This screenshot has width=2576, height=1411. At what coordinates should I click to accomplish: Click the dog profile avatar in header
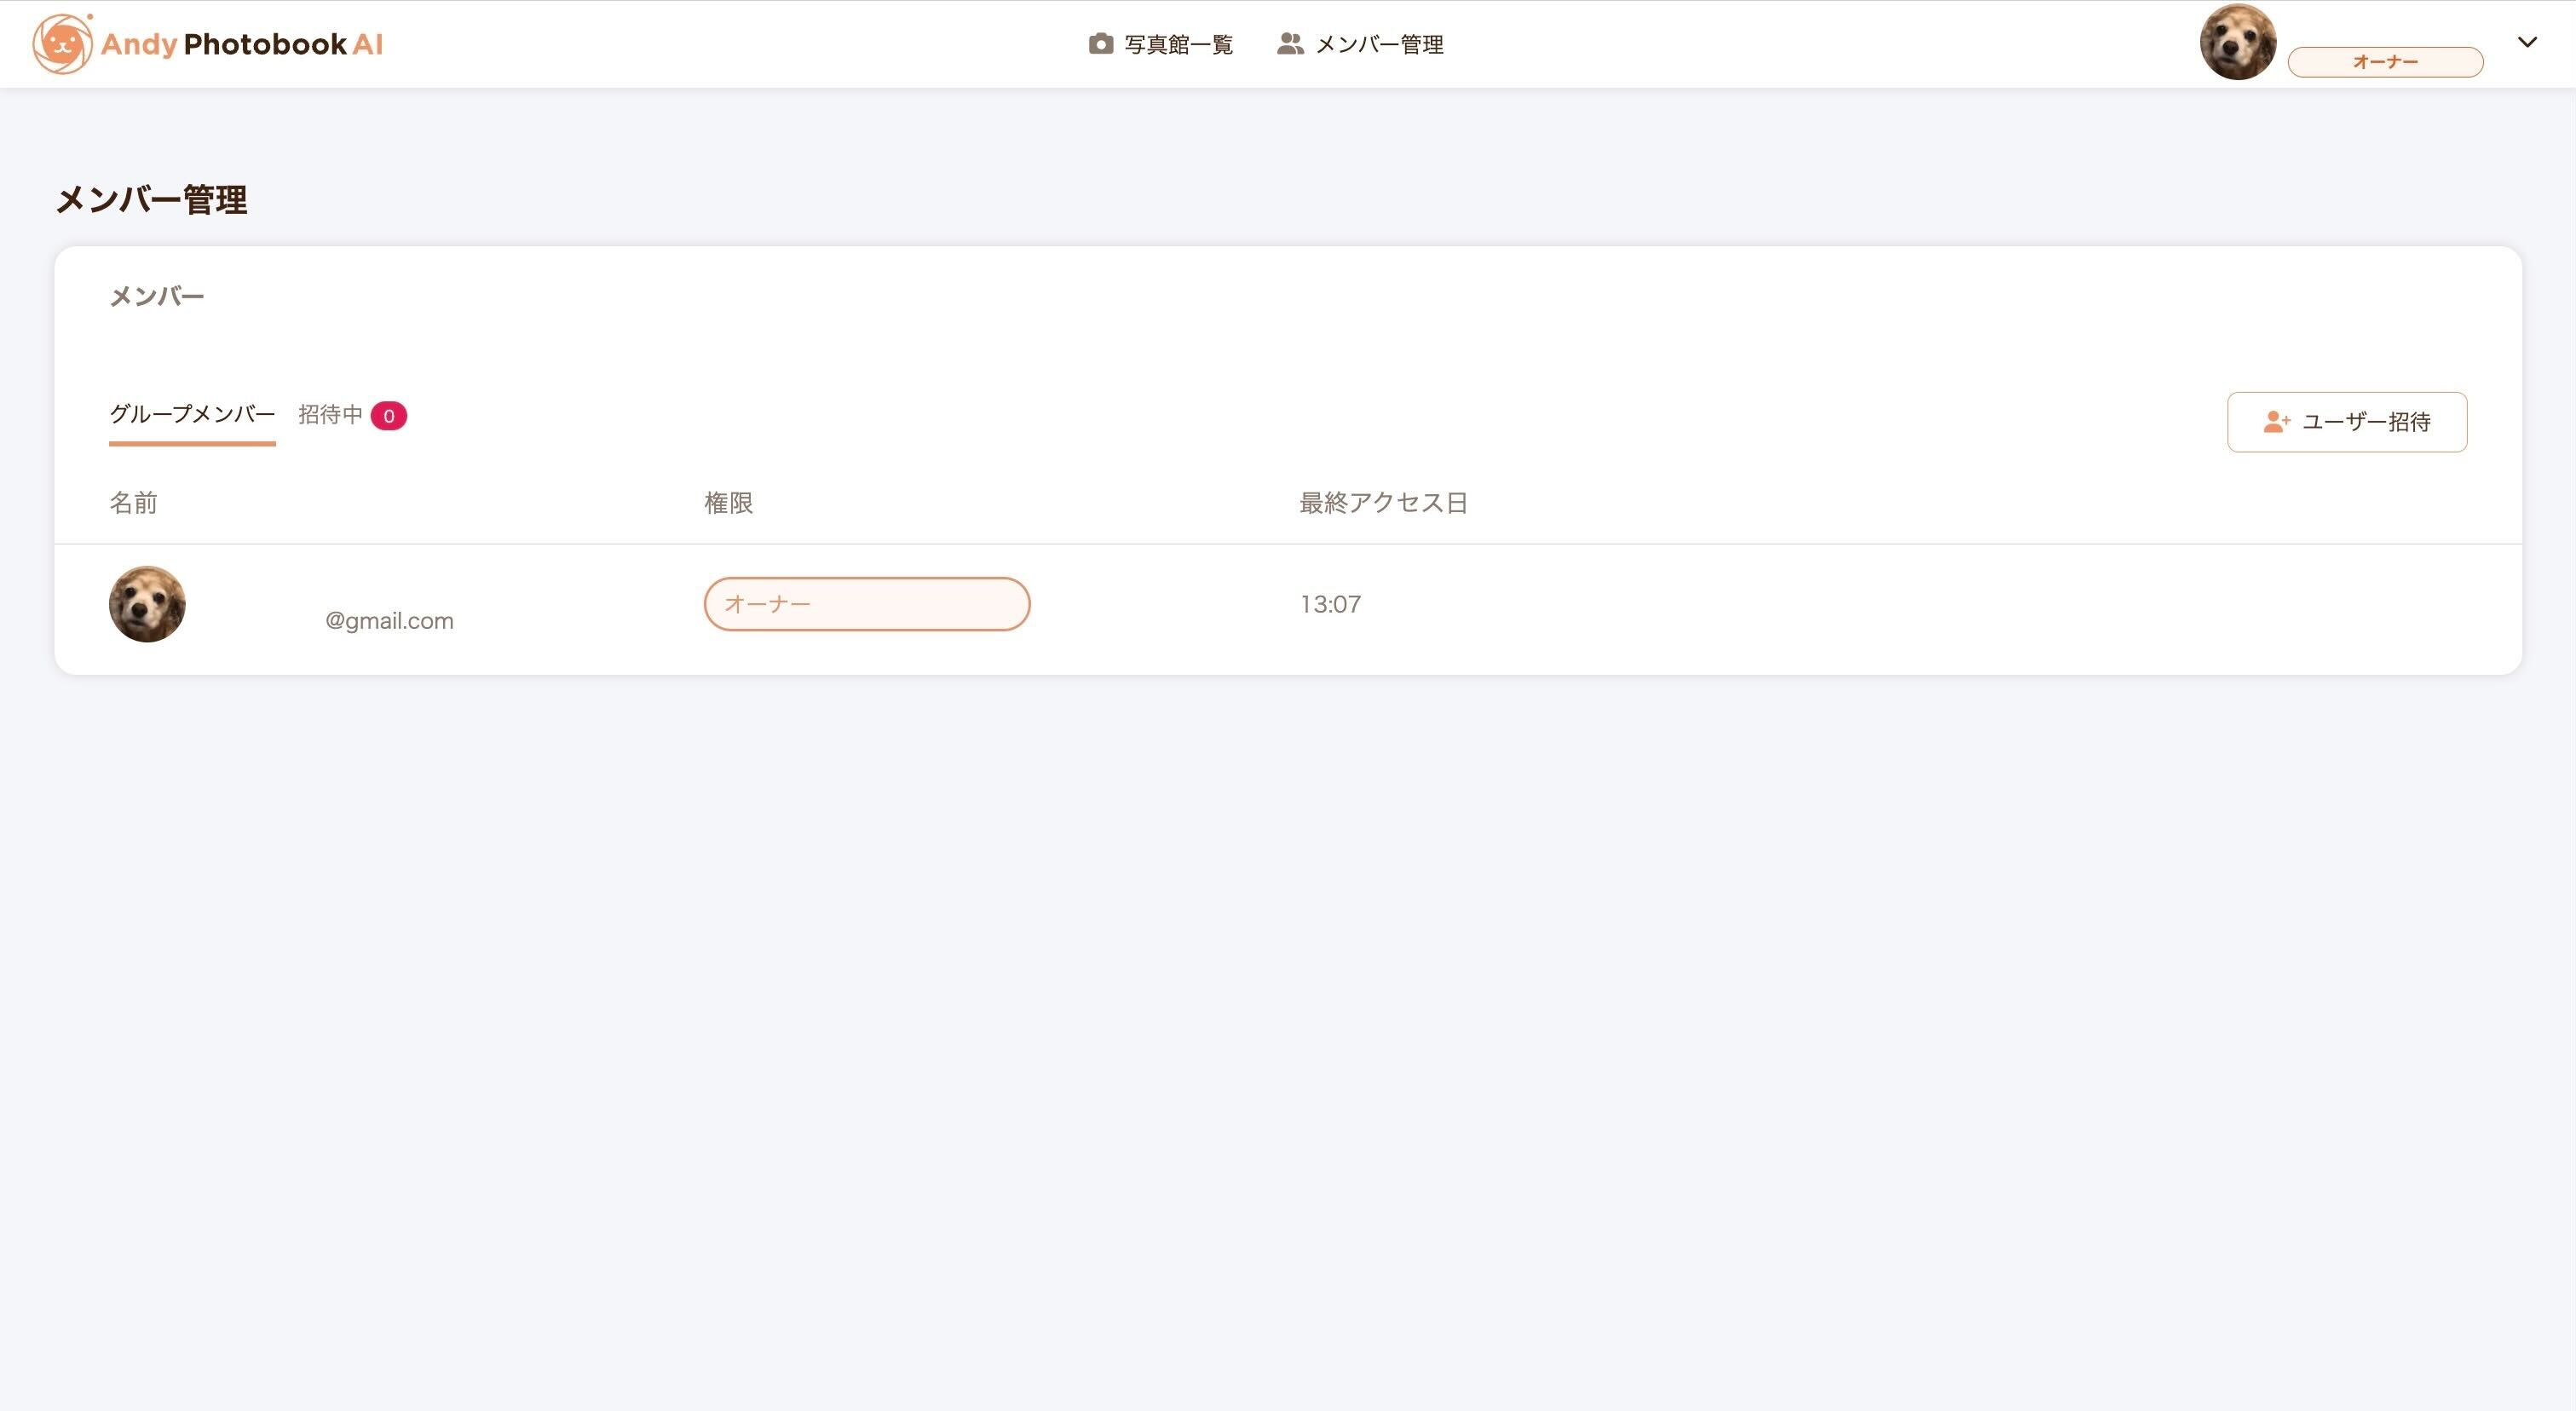[x=2237, y=42]
